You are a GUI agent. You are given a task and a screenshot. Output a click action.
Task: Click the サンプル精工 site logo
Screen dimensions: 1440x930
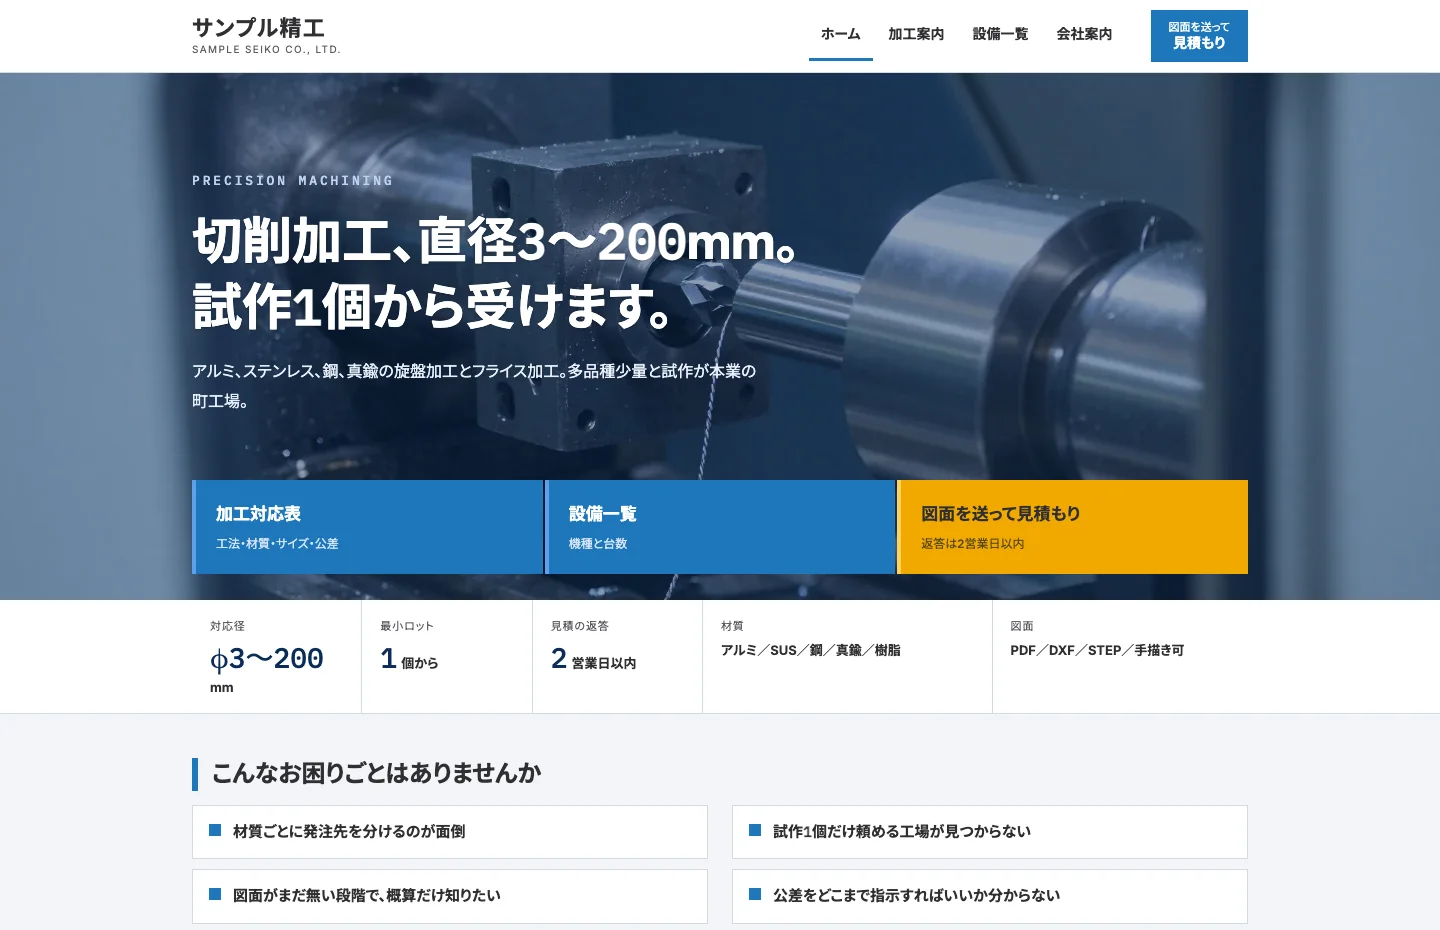coord(266,35)
